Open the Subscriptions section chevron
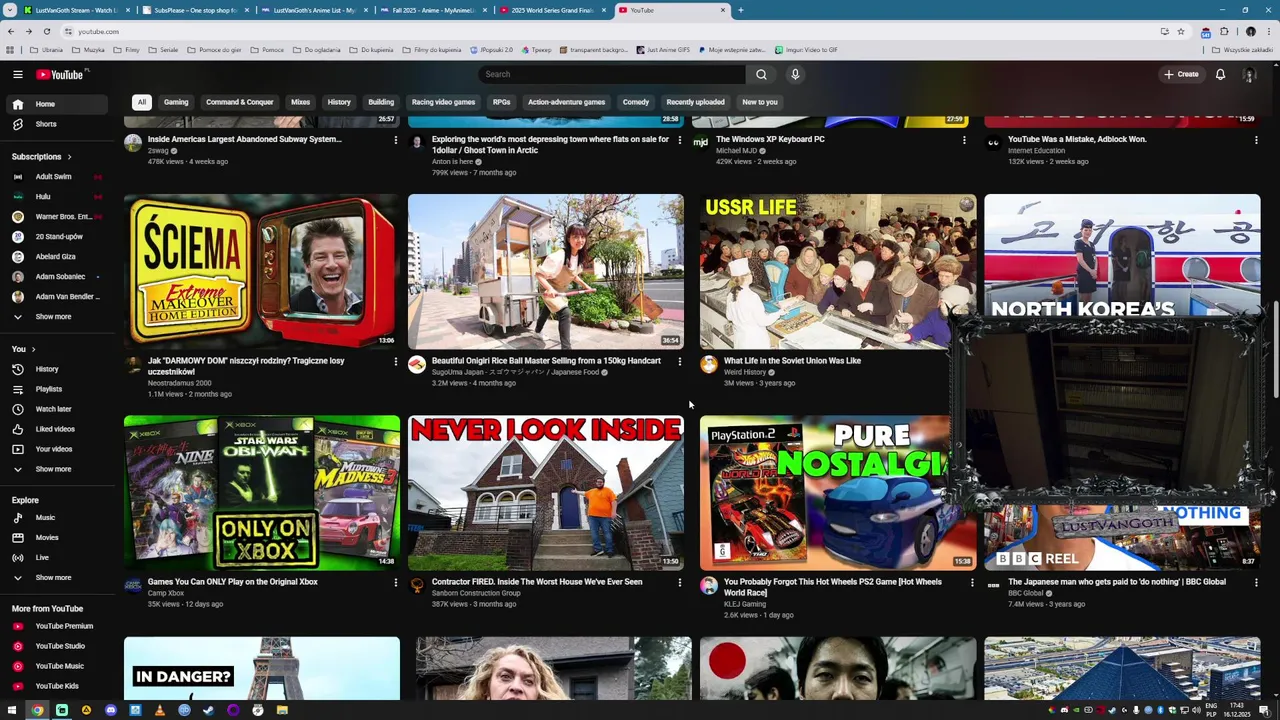The height and width of the screenshot is (720, 1280). click(69, 157)
